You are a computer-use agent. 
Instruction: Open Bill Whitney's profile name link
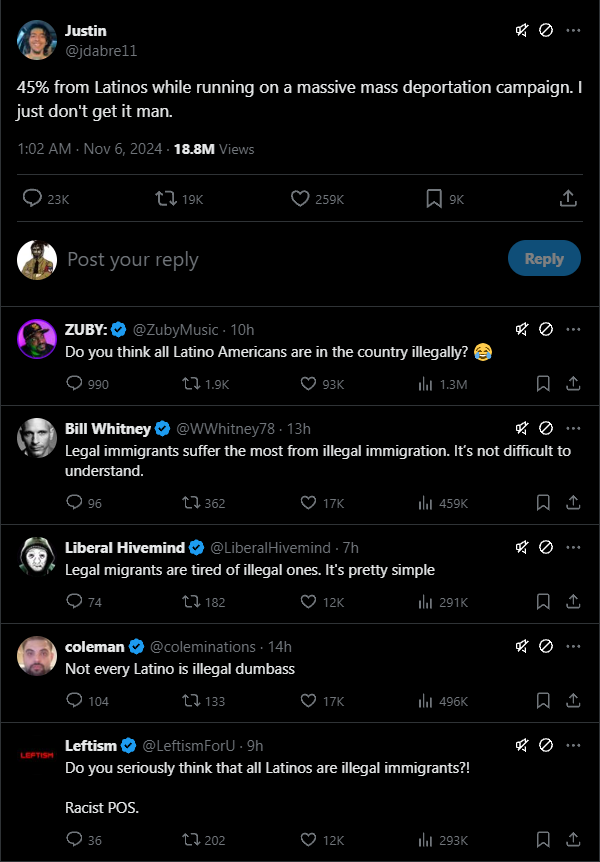pos(108,428)
